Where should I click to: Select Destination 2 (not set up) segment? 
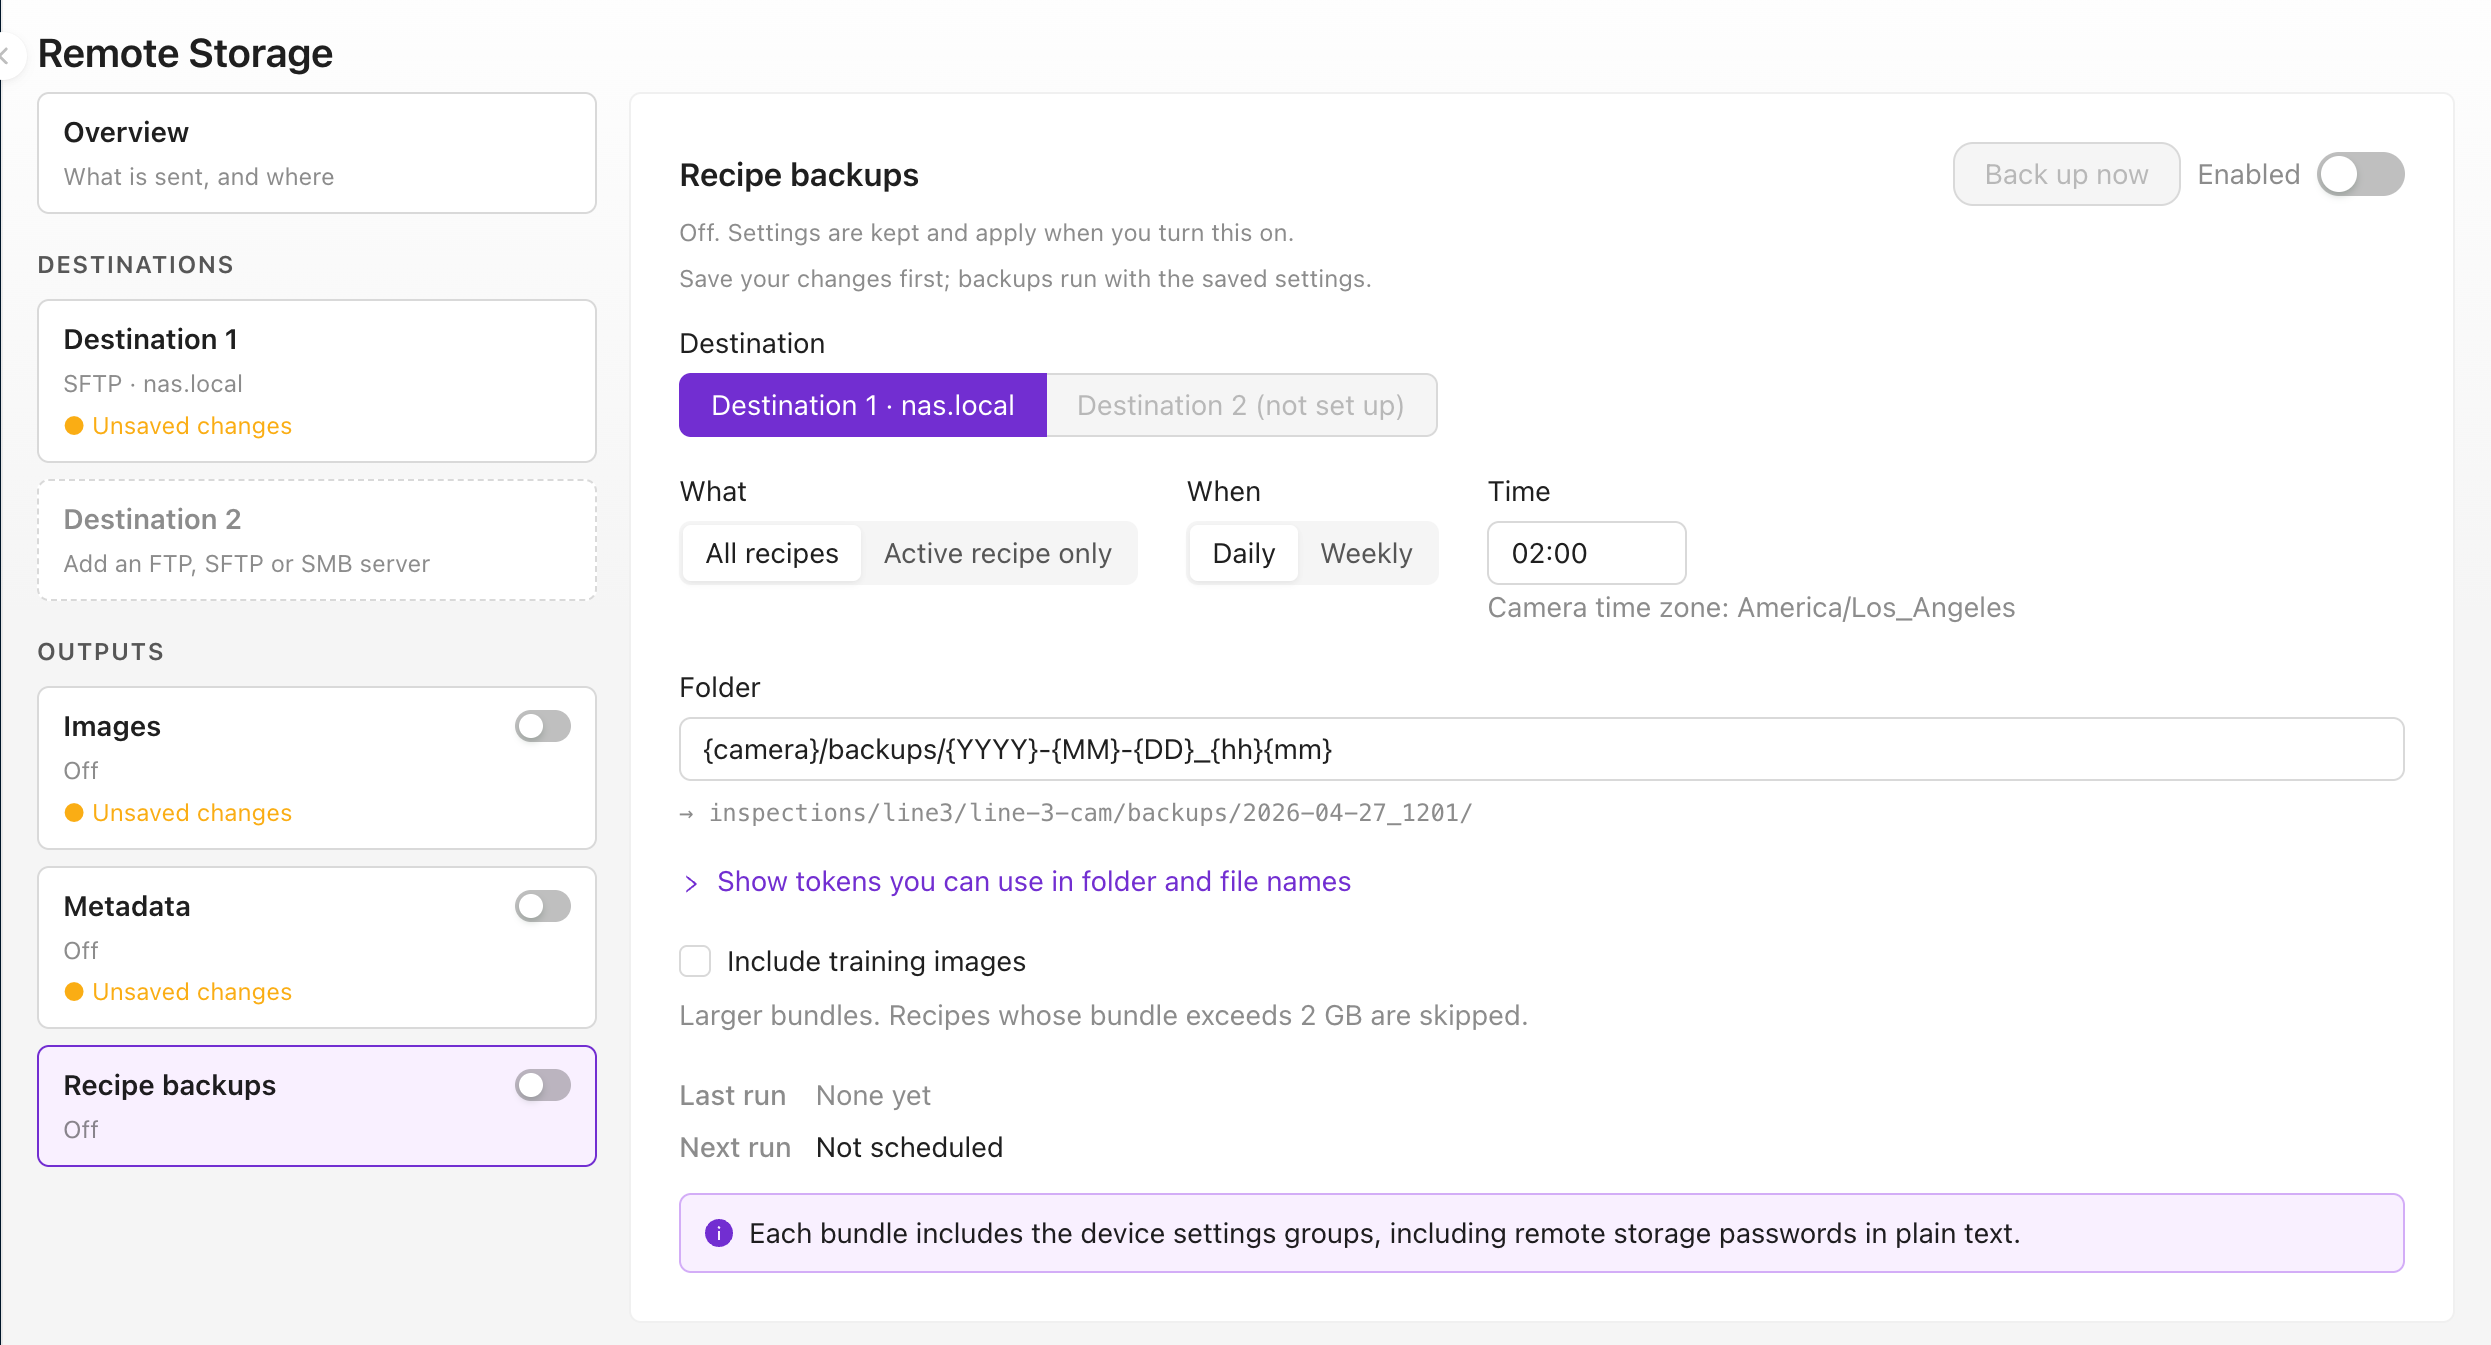[x=1241, y=405]
